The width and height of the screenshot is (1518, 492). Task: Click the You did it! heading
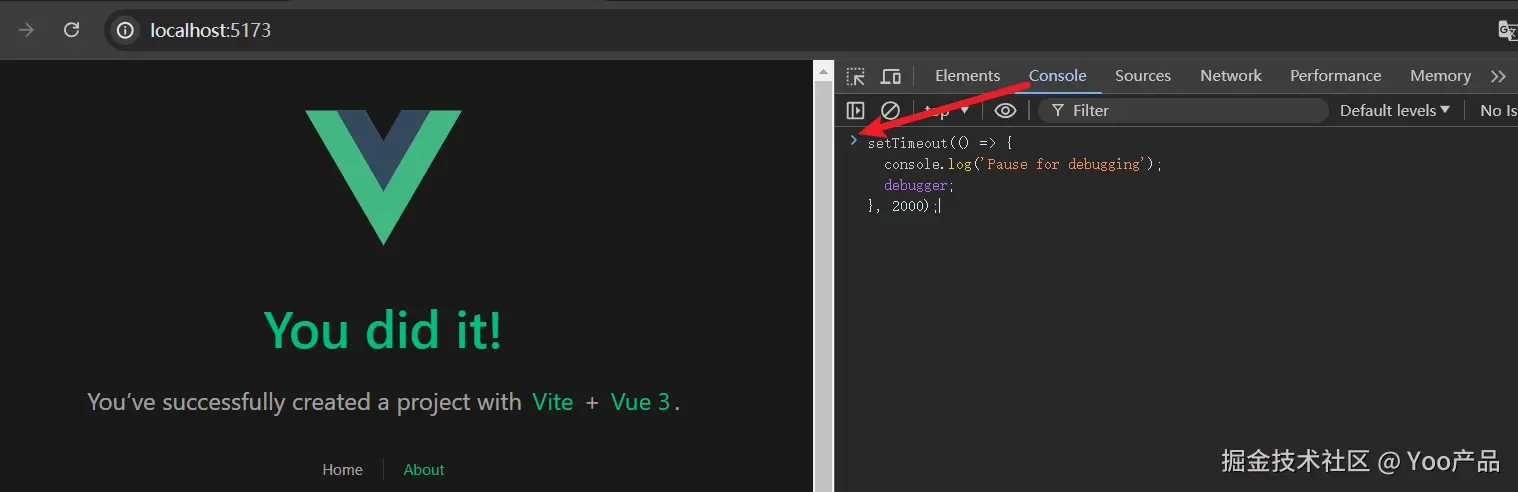coord(383,330)
